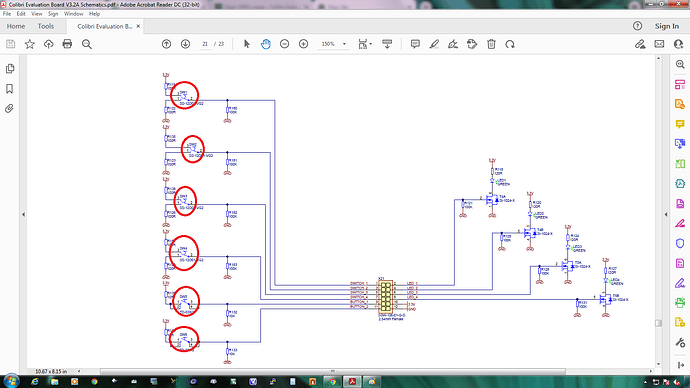
Task: Click the zoom in plus button
Action: tap(303, 44)
